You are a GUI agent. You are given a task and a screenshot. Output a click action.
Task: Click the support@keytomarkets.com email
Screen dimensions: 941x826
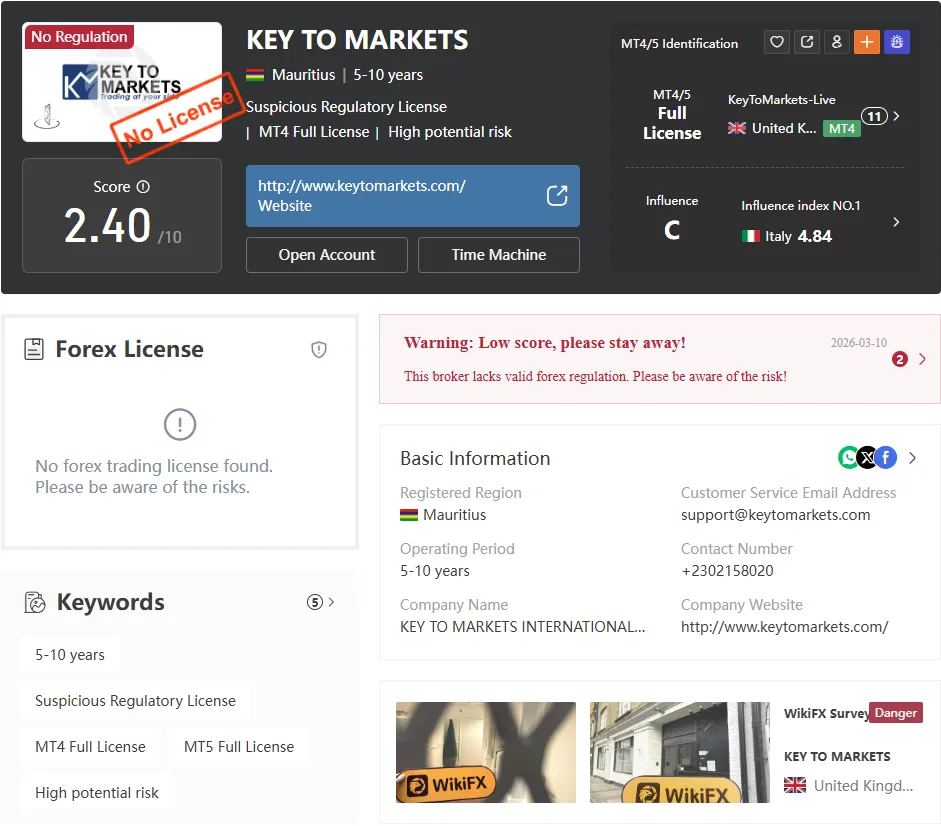[x=775, y=515]
